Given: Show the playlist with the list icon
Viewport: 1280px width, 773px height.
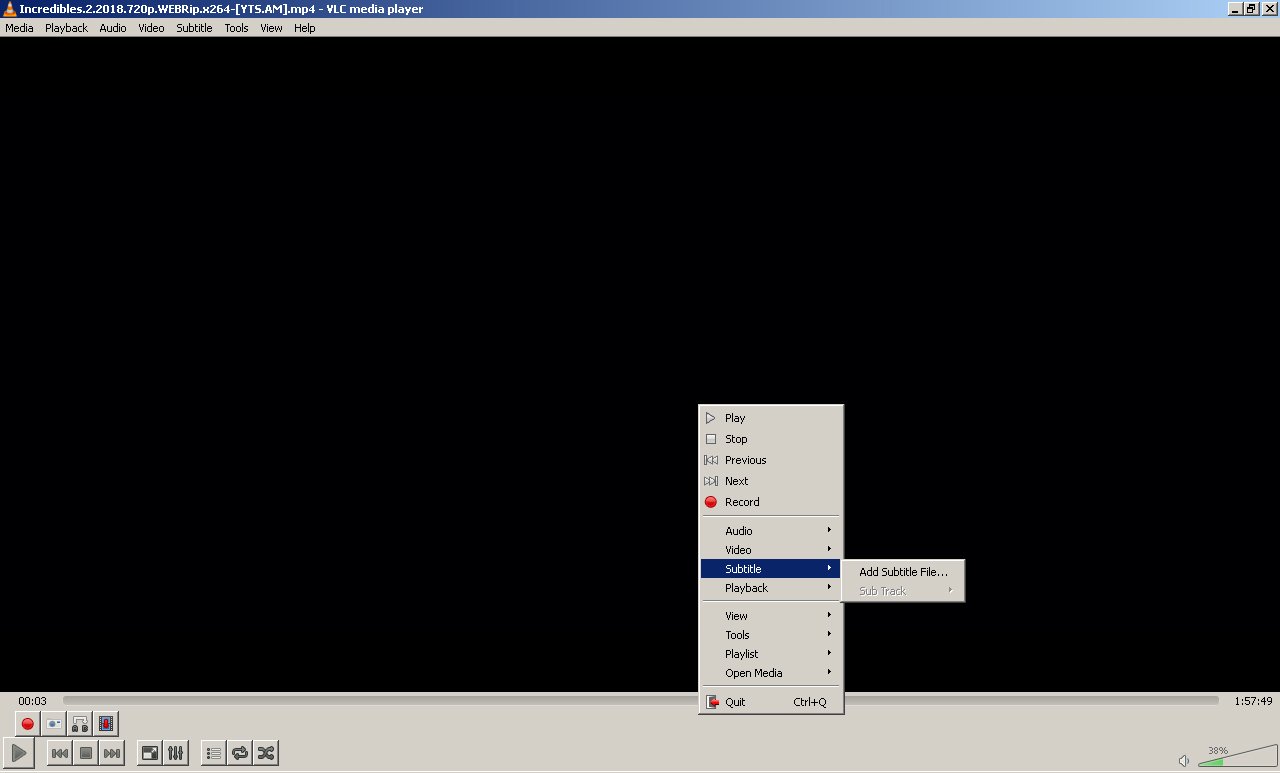Looking at the screenshot, I should pos(213,753).
